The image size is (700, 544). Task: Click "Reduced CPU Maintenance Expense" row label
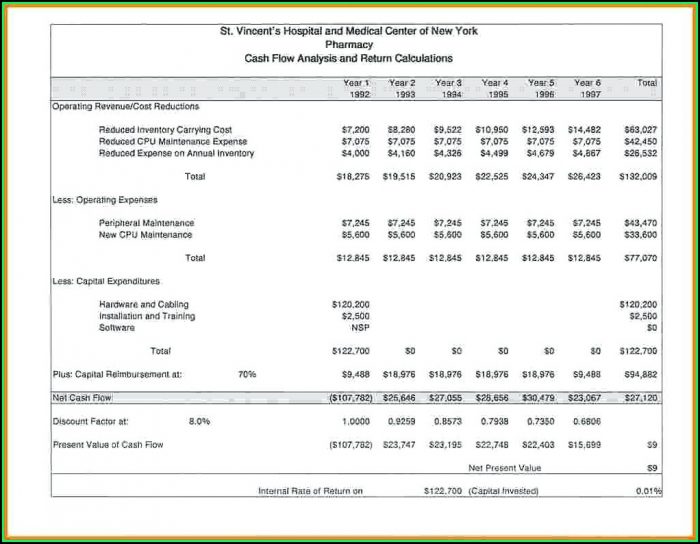173,141
